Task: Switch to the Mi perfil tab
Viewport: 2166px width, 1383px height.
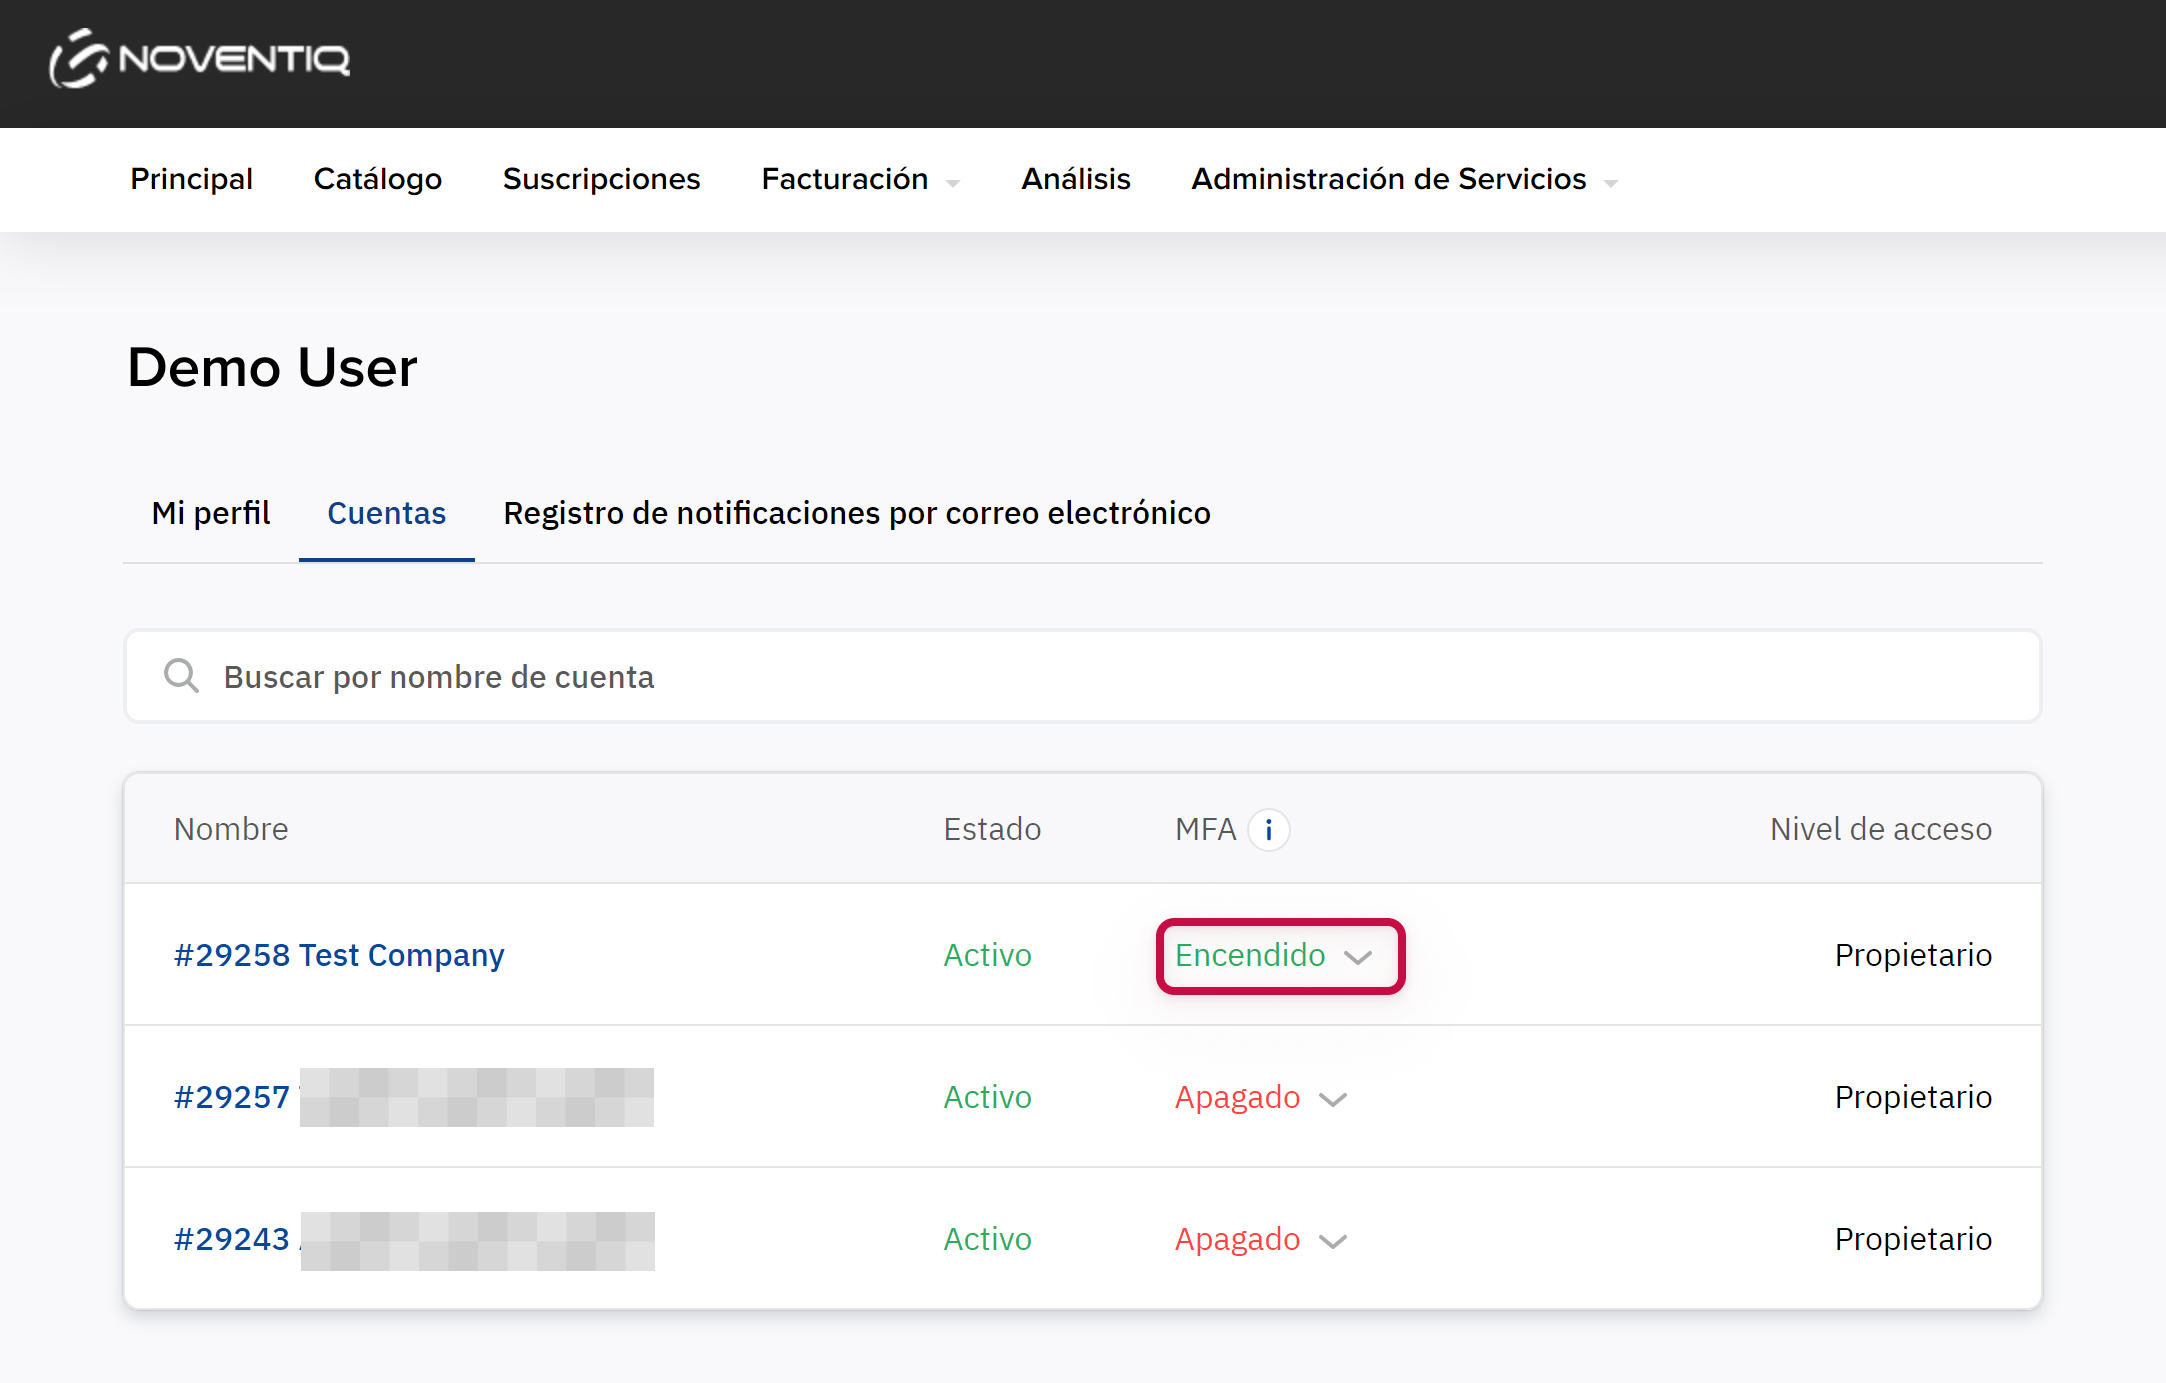Action: [210, 513]
